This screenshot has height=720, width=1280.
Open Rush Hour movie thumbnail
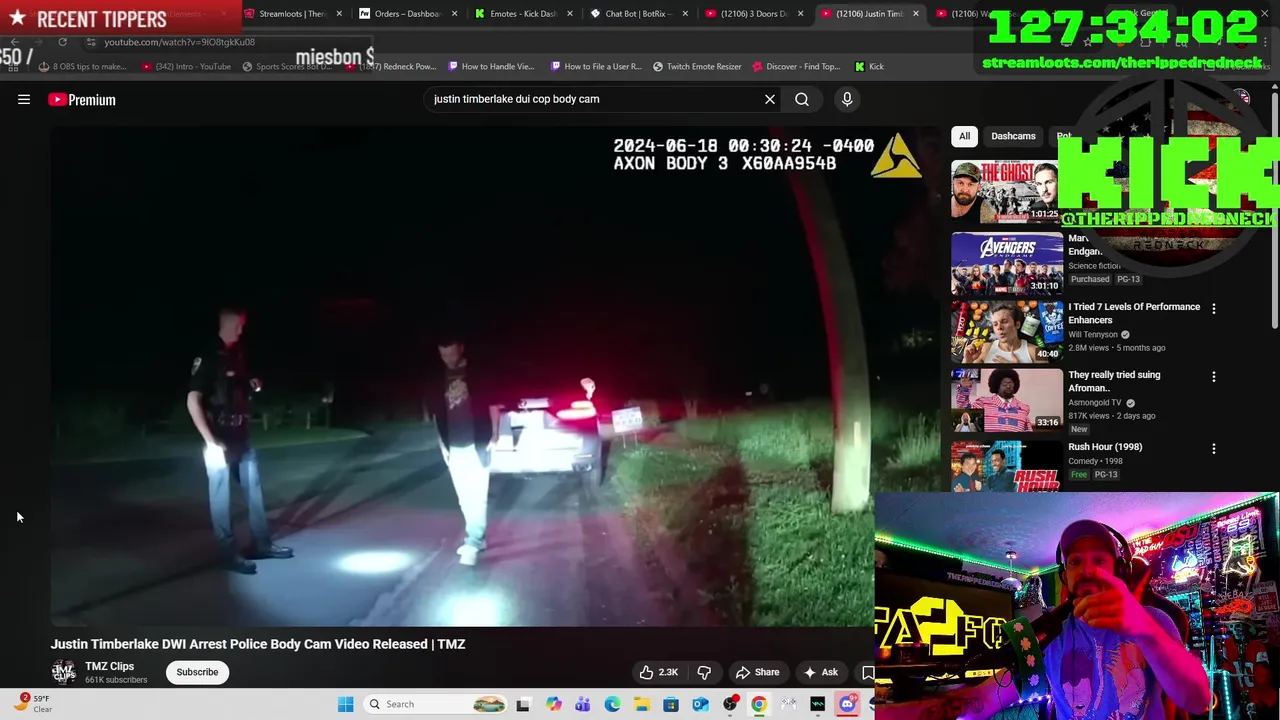pyautogui.click(x=1007, y=467)
